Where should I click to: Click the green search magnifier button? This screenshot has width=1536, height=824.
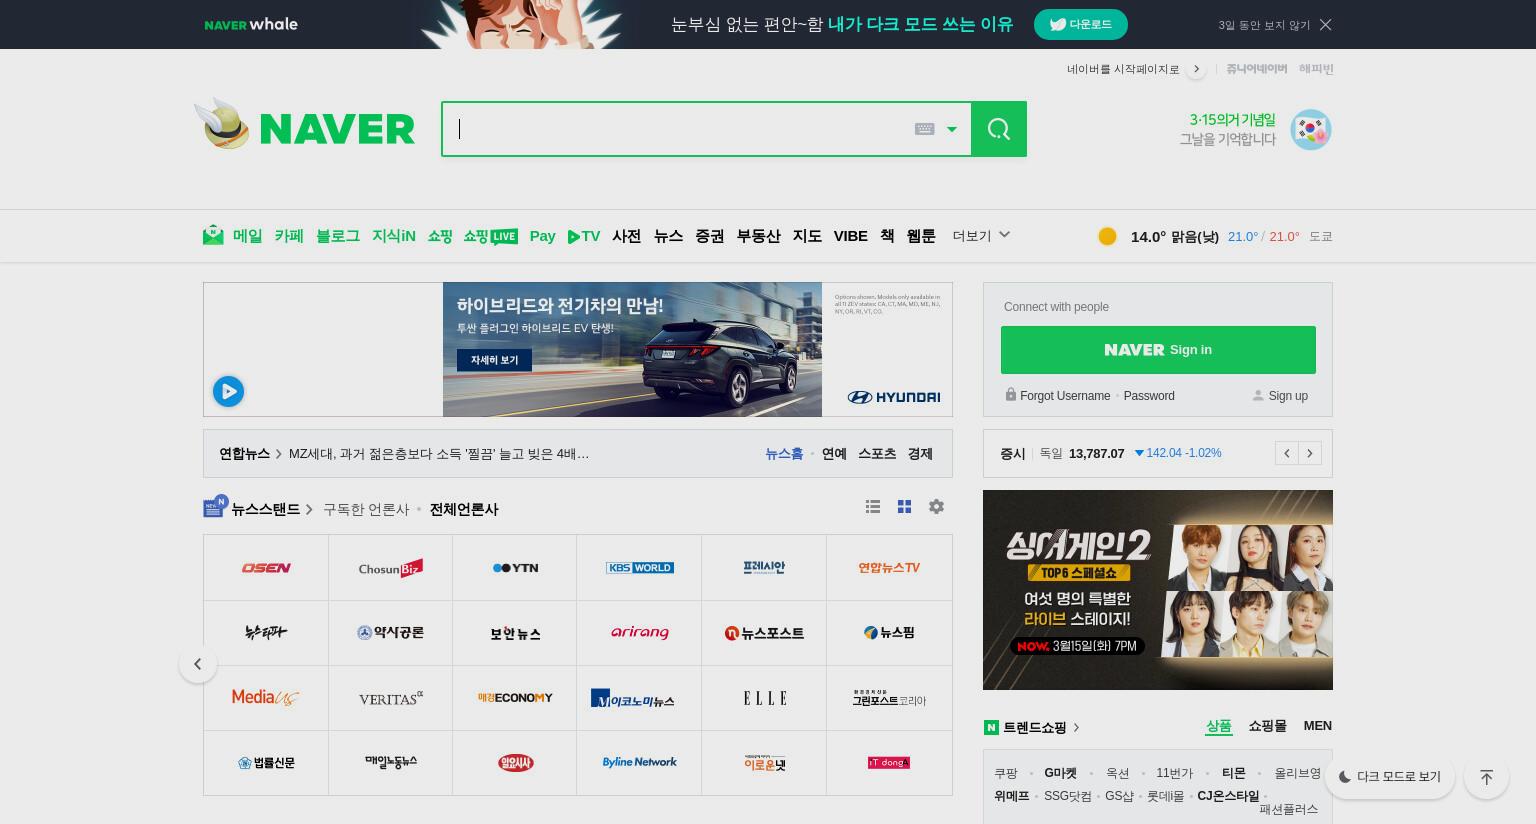[999, 129]
